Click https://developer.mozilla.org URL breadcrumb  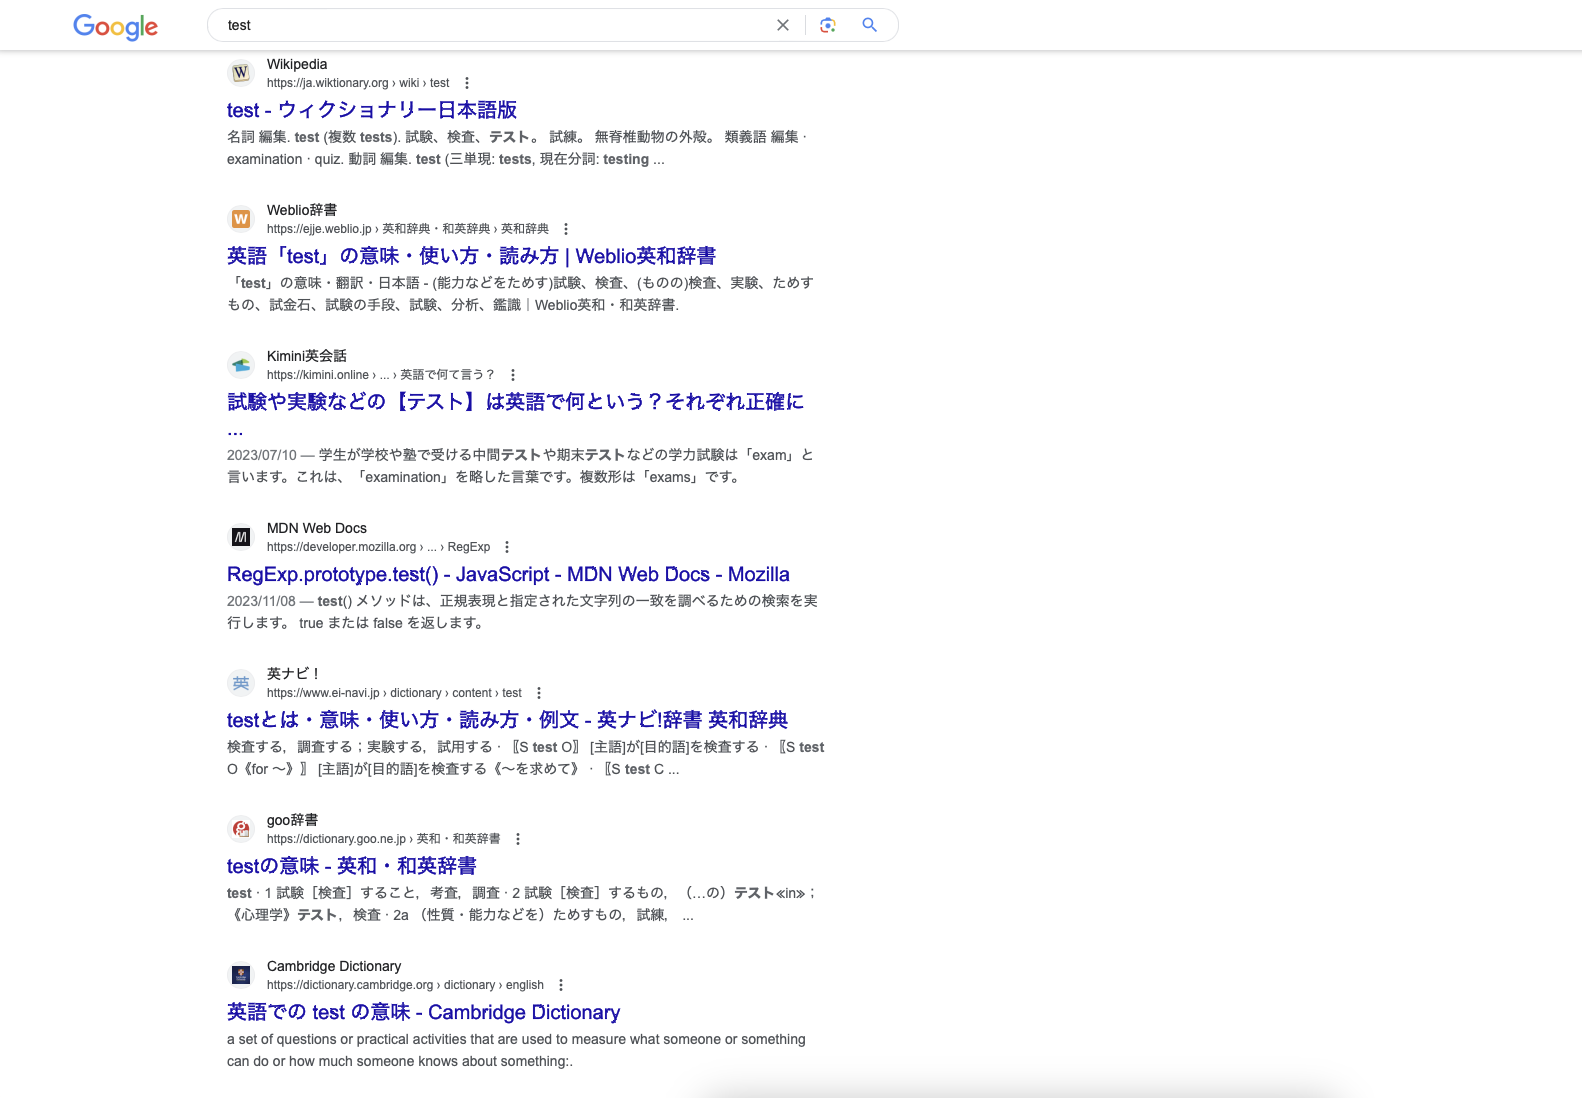378,547
